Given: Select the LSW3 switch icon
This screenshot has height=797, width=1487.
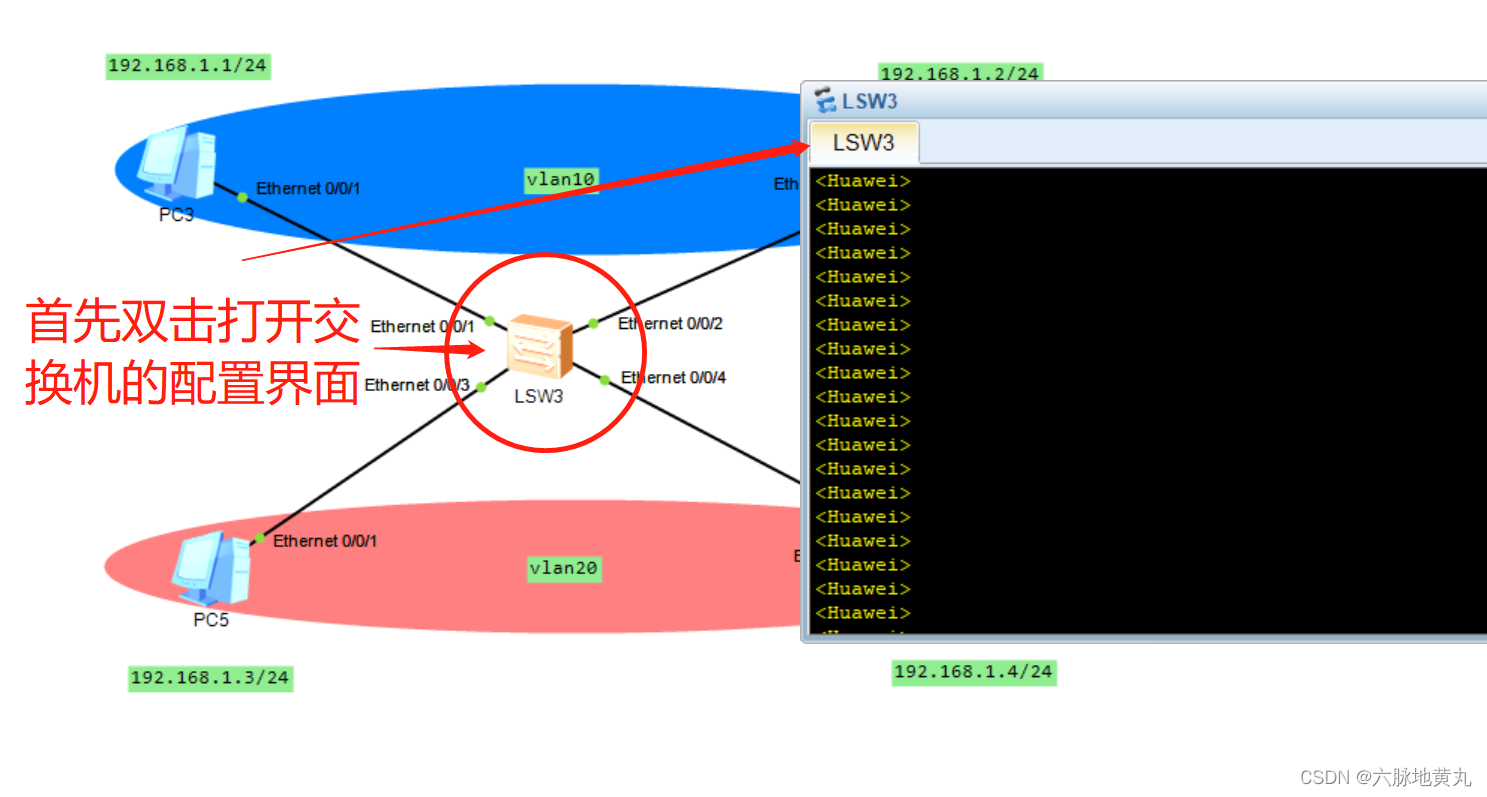Looking at the screenshot, I should pos(540,347).
